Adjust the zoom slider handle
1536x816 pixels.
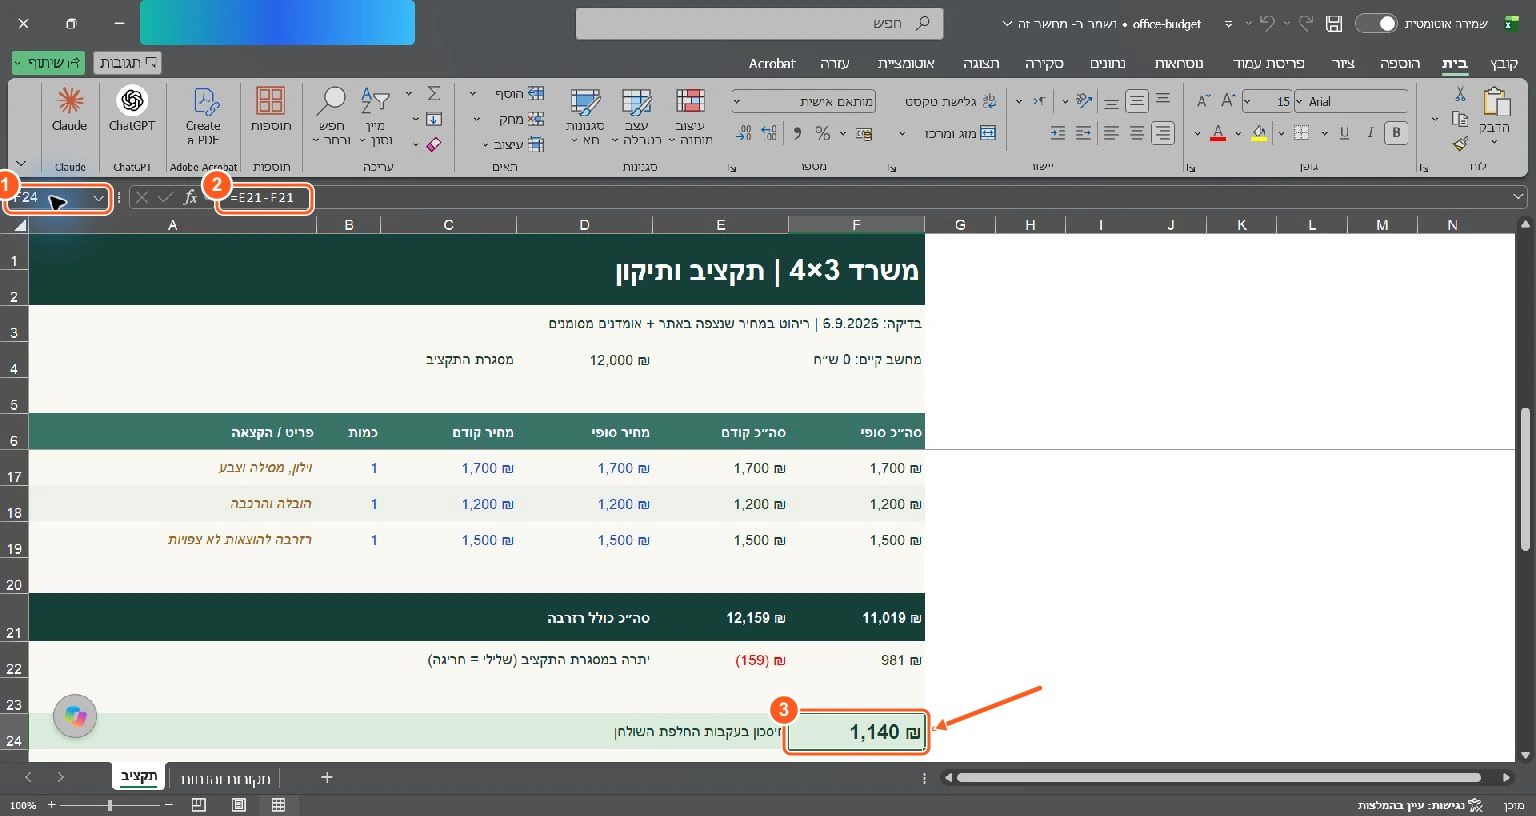click(109, 804)
